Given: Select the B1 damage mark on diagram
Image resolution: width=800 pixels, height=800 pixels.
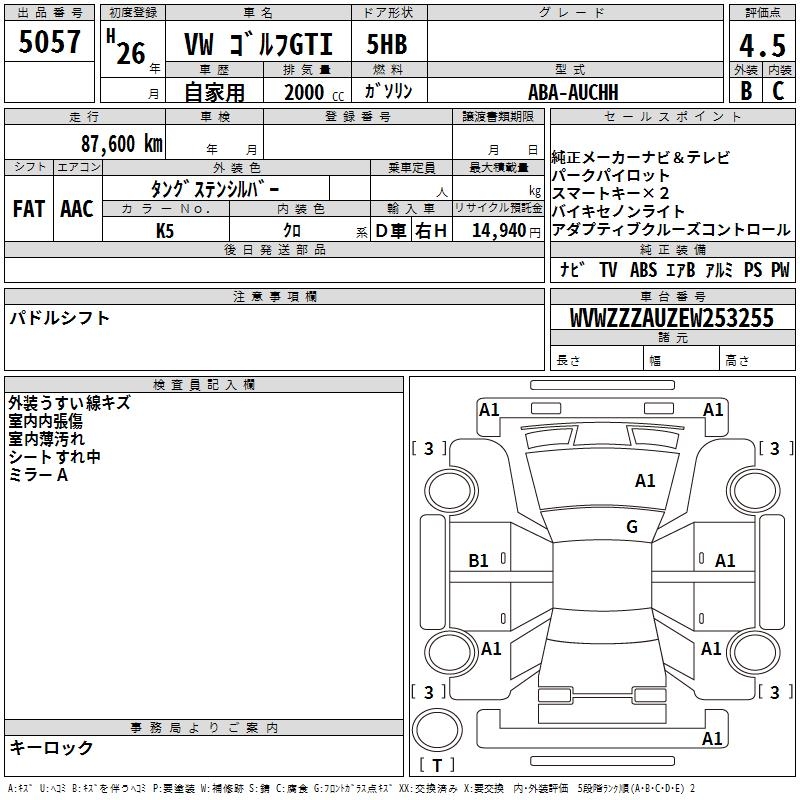Looking at the screenshot, I should coord(479,561).
